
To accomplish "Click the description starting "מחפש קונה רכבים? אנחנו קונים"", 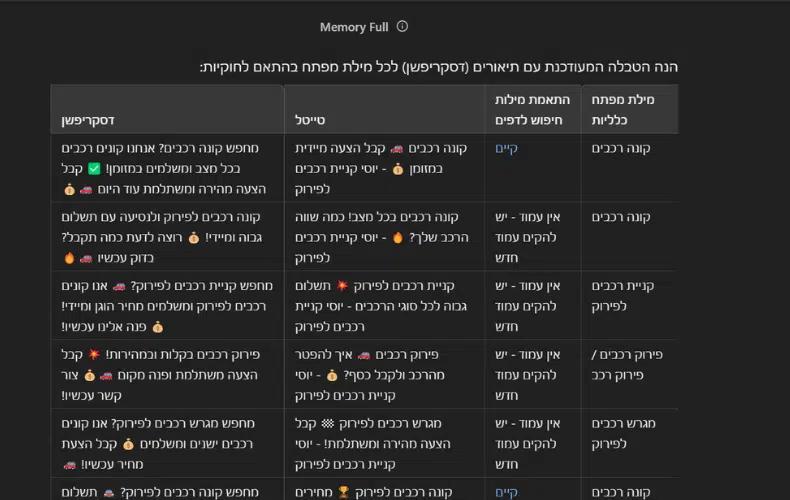I will (x=160, y=168).
